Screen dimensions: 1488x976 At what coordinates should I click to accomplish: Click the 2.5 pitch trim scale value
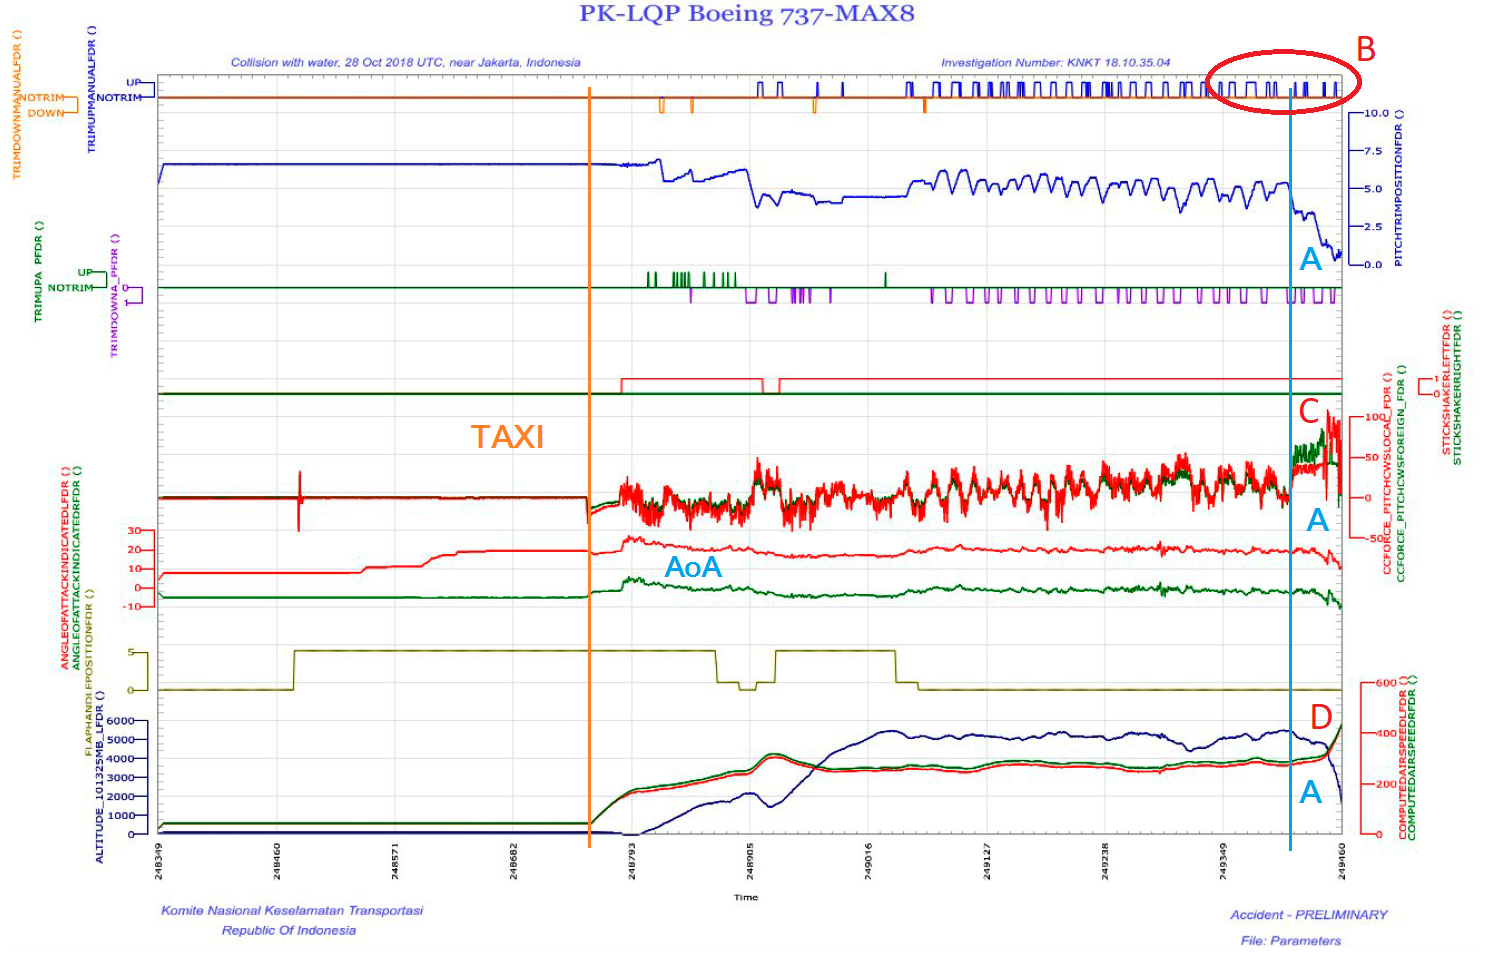click(x=1373, y=227)
